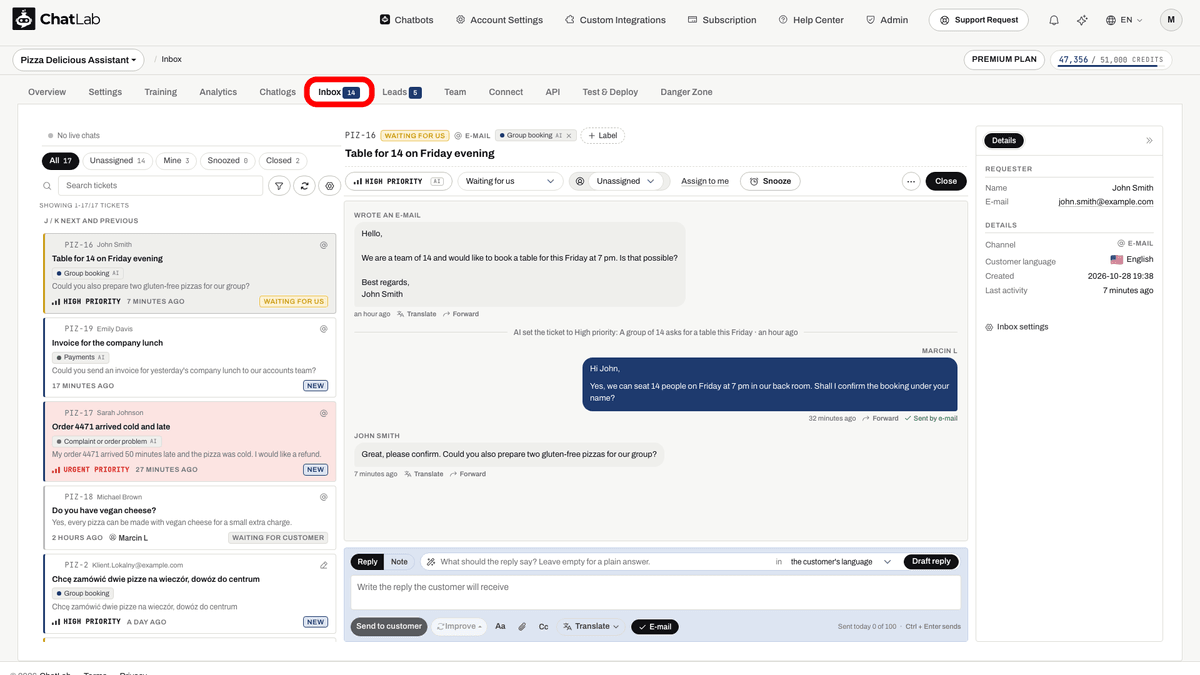Open the EN language selector
The height and width of the screenshot is (675, 1200).
(x=1124, y=20)
